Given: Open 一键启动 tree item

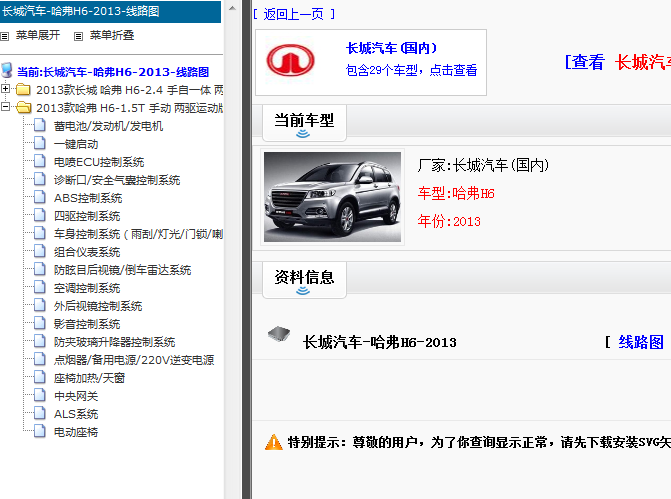Looking at the screenshot, I should click(x=76, y=144).
